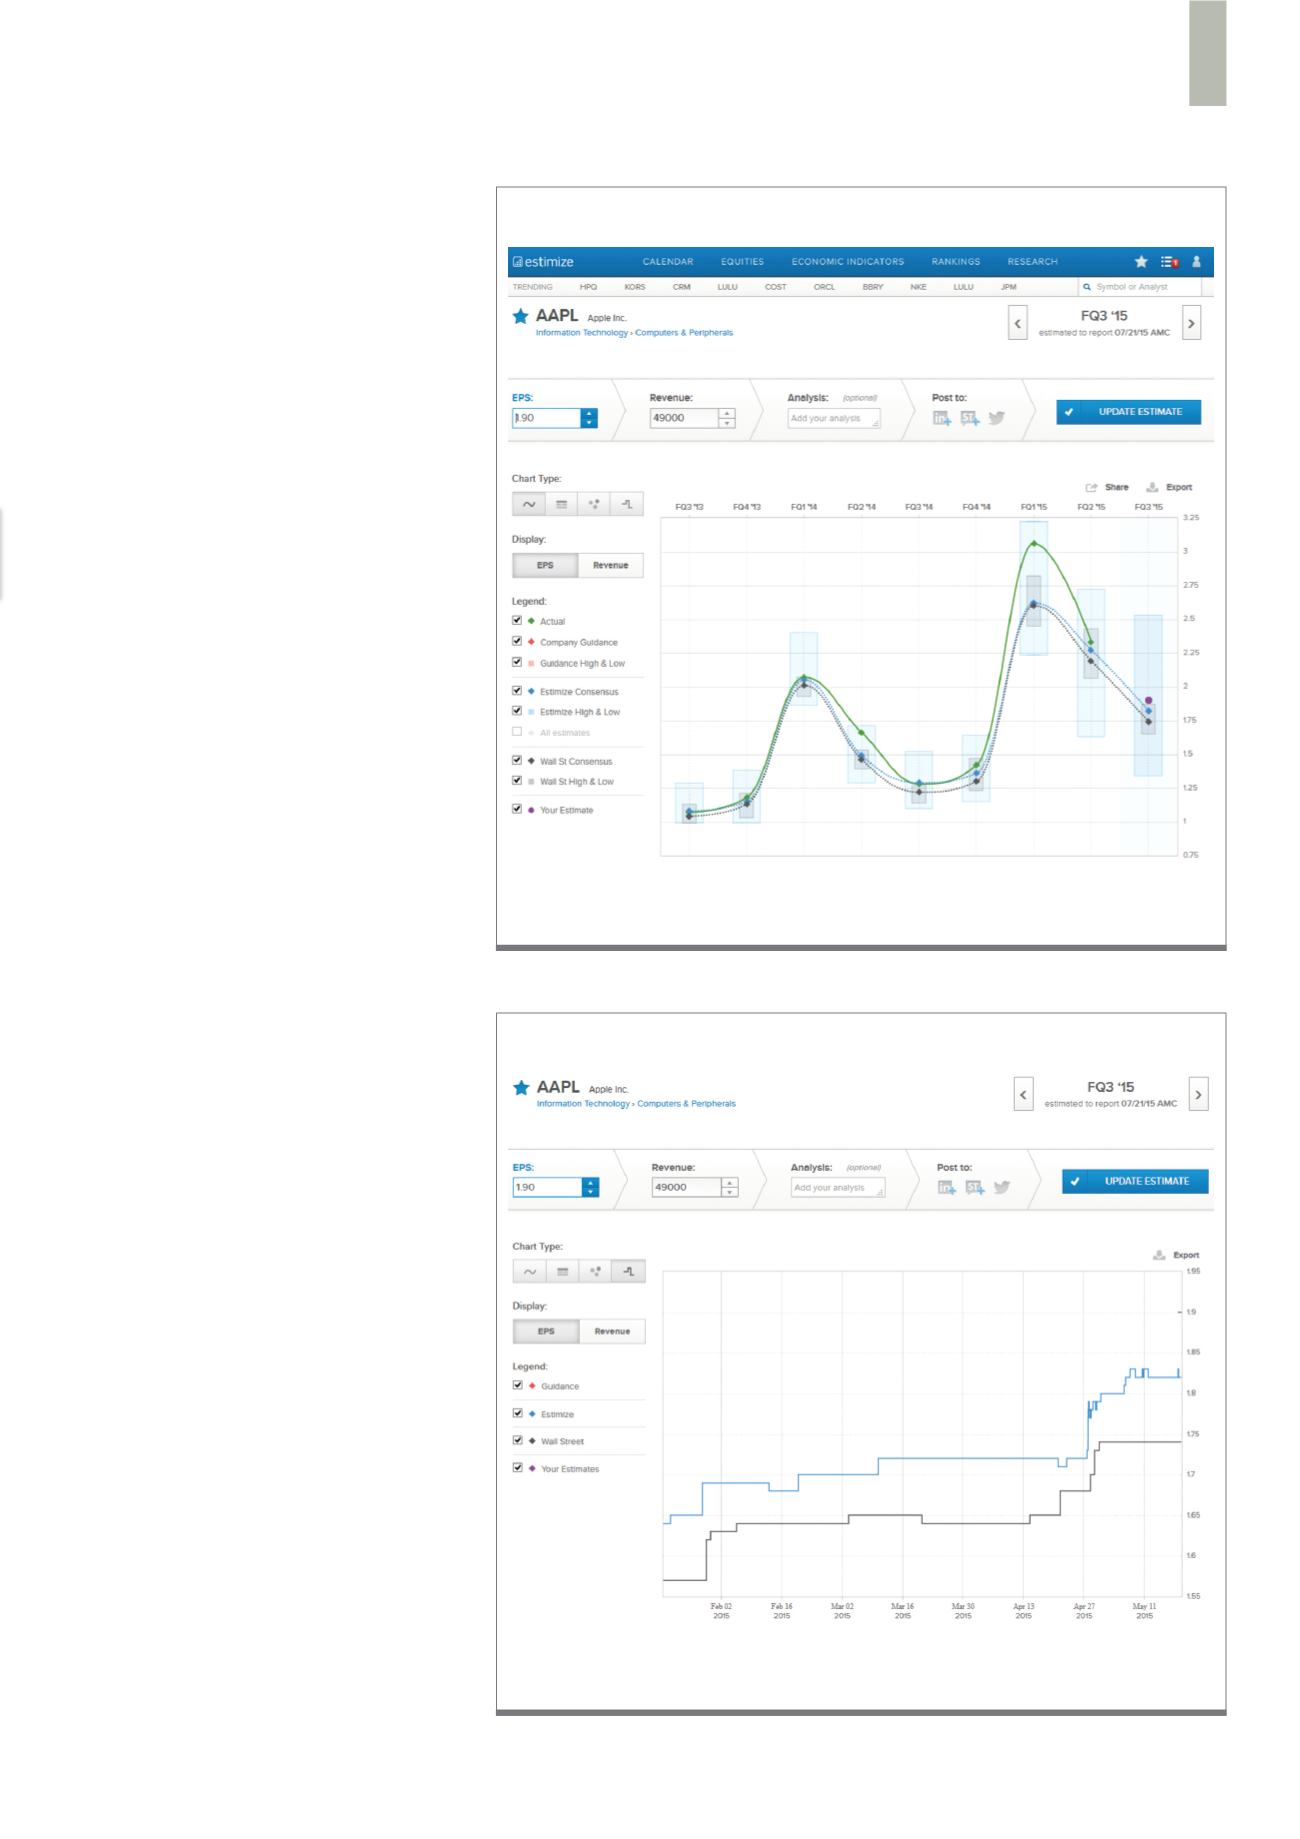Toggle the Company Guidance checkbox
The image size is (1300, 1839).
(517, 641)
